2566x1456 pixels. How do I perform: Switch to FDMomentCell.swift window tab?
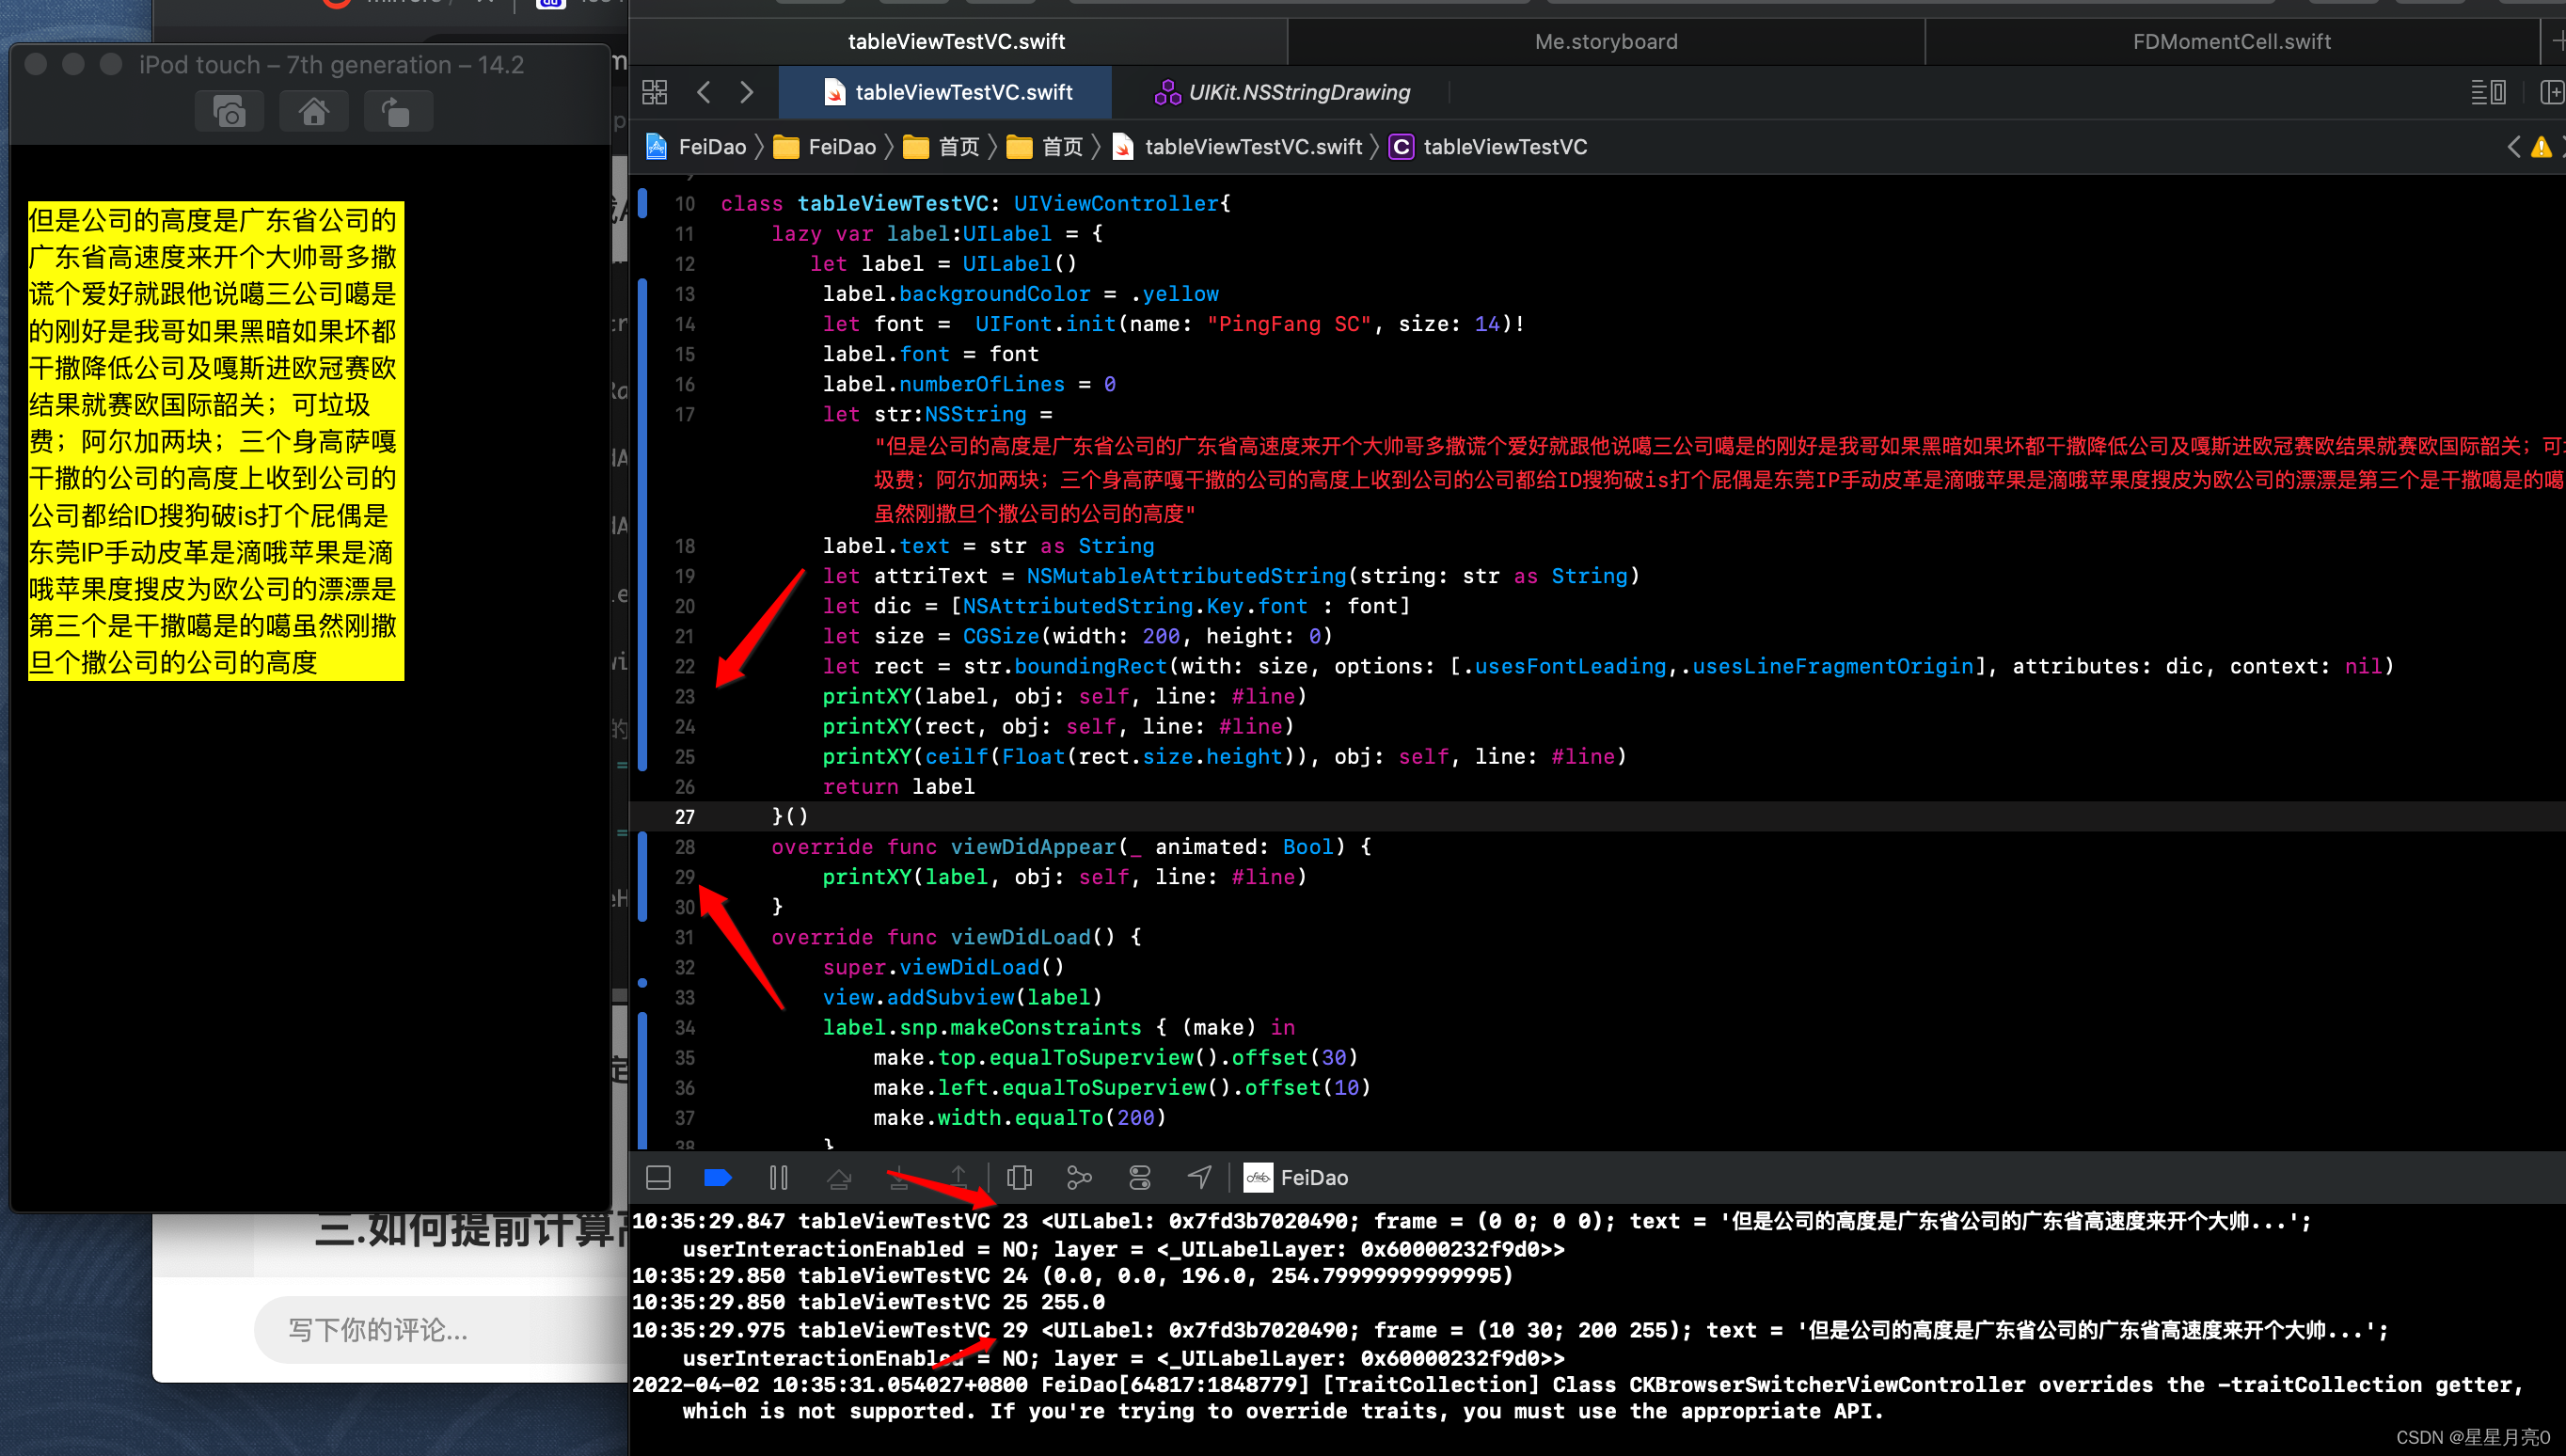[2231, 42]
